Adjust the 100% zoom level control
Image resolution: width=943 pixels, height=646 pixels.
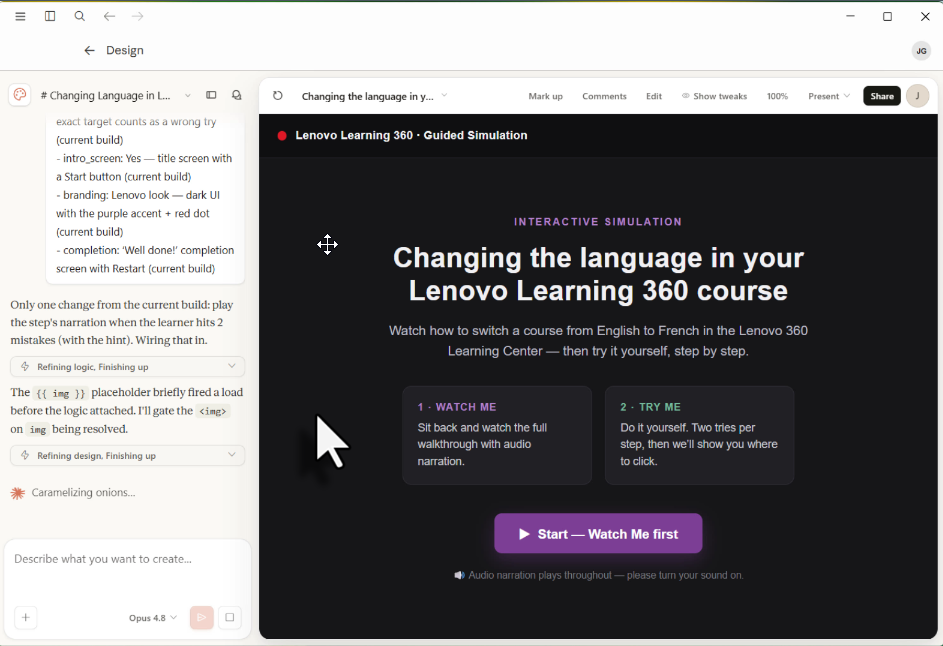coord(777,96)
